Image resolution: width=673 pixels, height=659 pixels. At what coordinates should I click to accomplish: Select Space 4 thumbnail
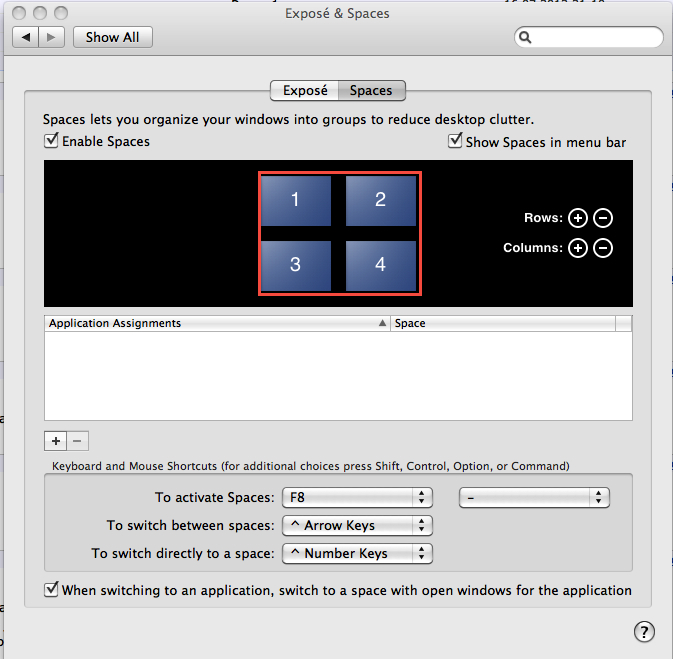click(x=381, y=265)
